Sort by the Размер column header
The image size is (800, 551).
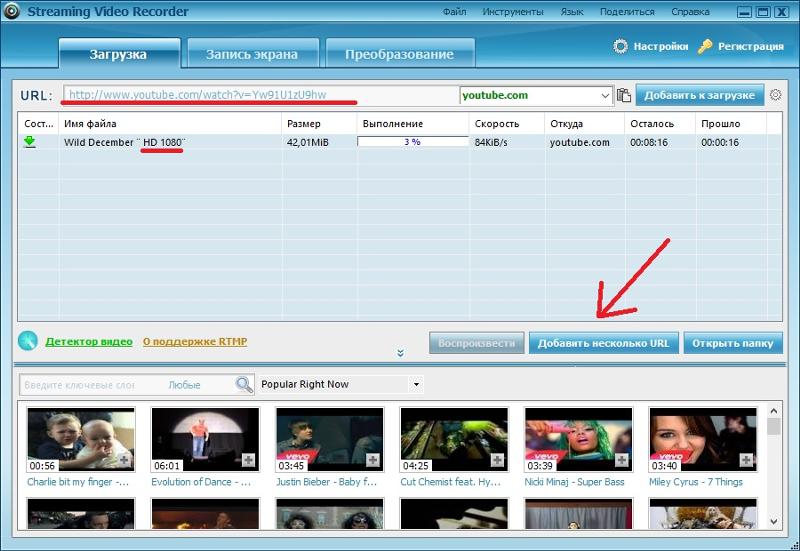[319, 123]
